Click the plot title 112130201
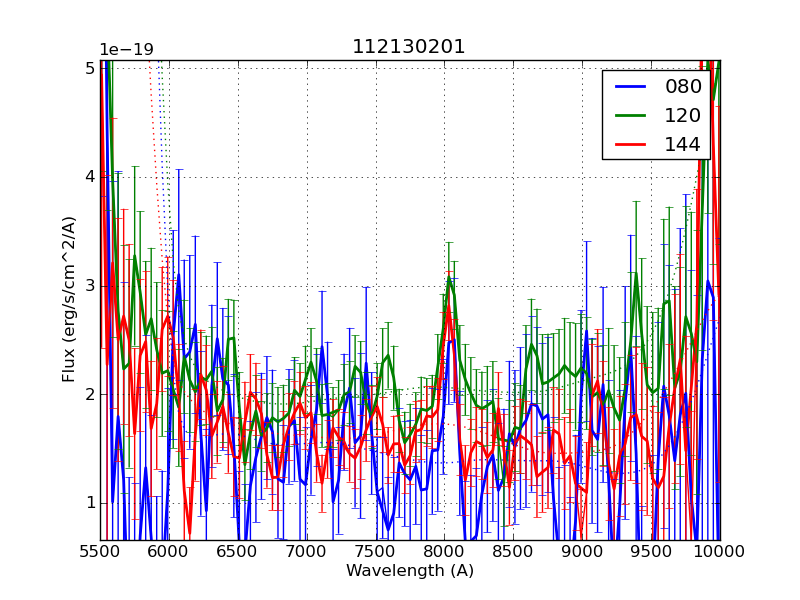Screen dimensions: 800x600 (x=409, y=47)
